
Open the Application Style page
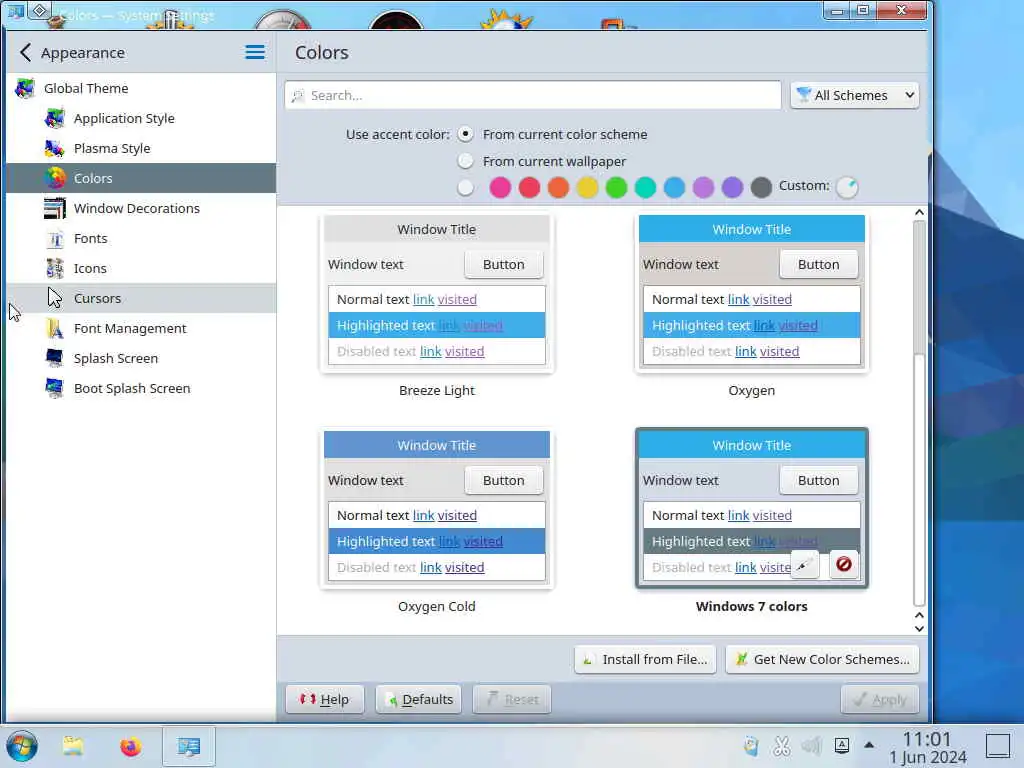140,118
